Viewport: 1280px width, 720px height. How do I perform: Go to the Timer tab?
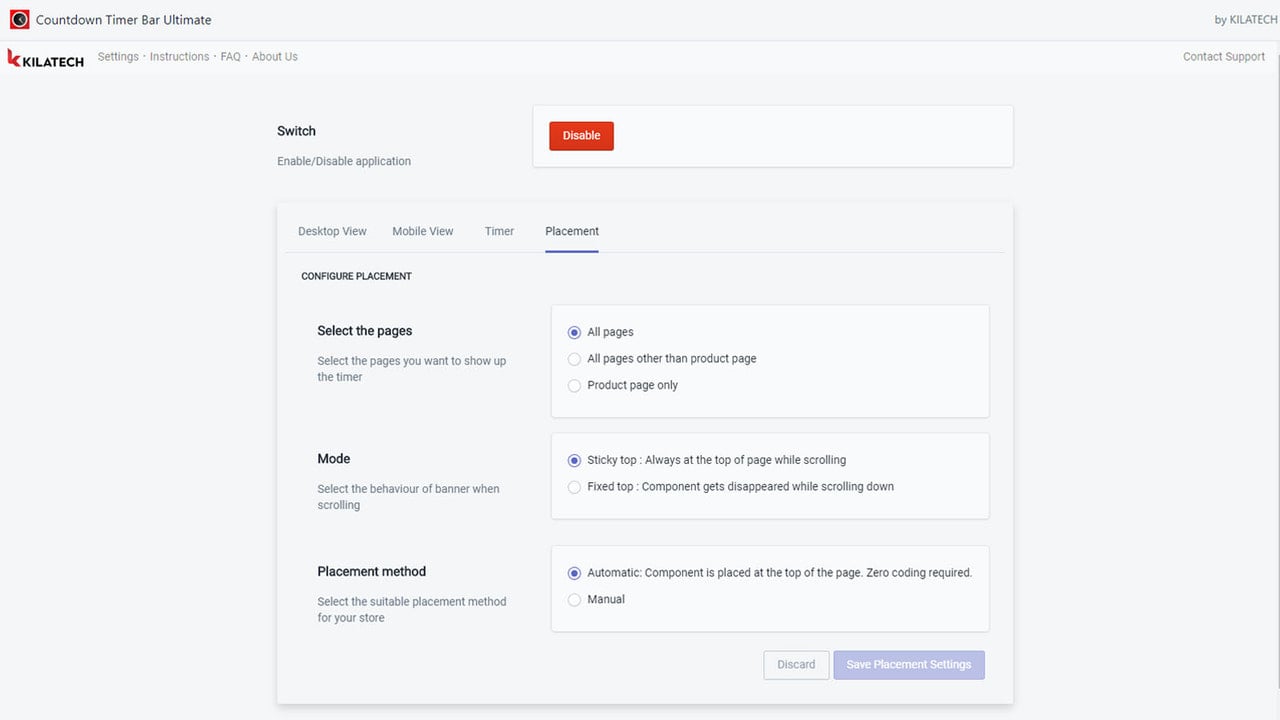click(499, 231)
